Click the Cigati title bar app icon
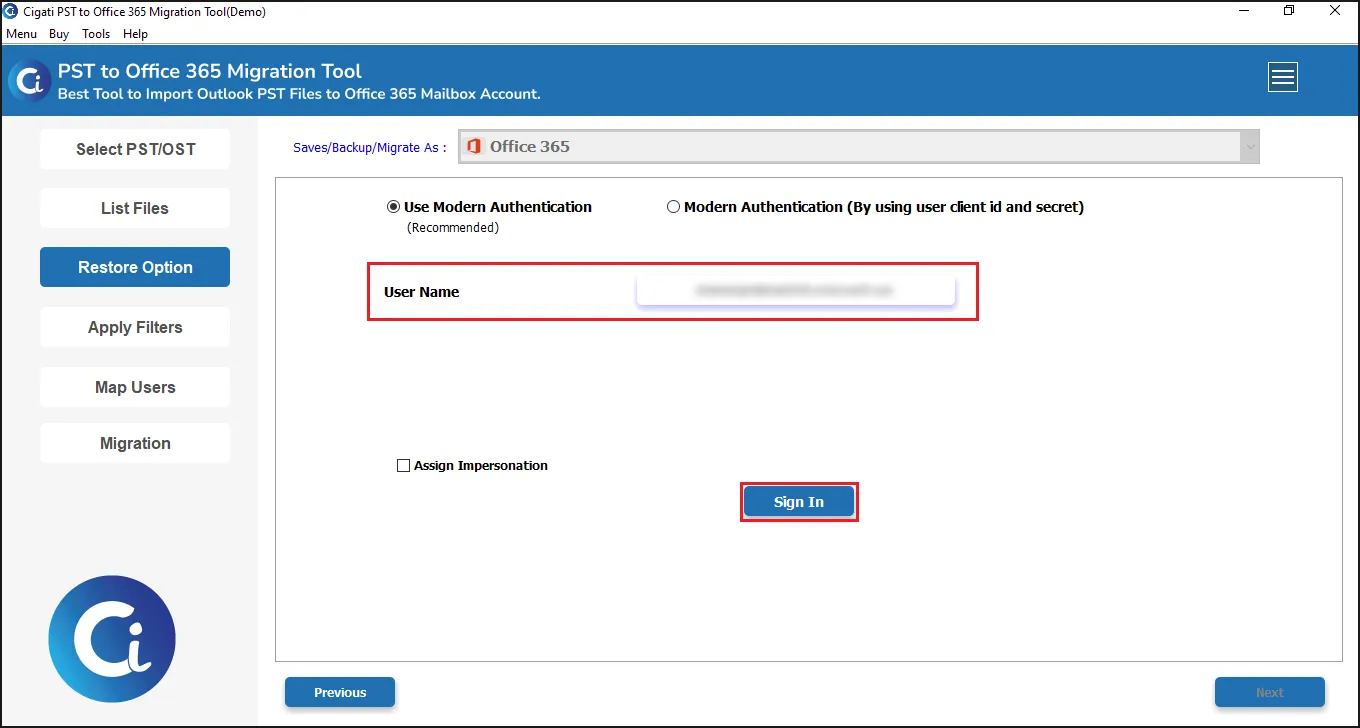 coord(12,12)
